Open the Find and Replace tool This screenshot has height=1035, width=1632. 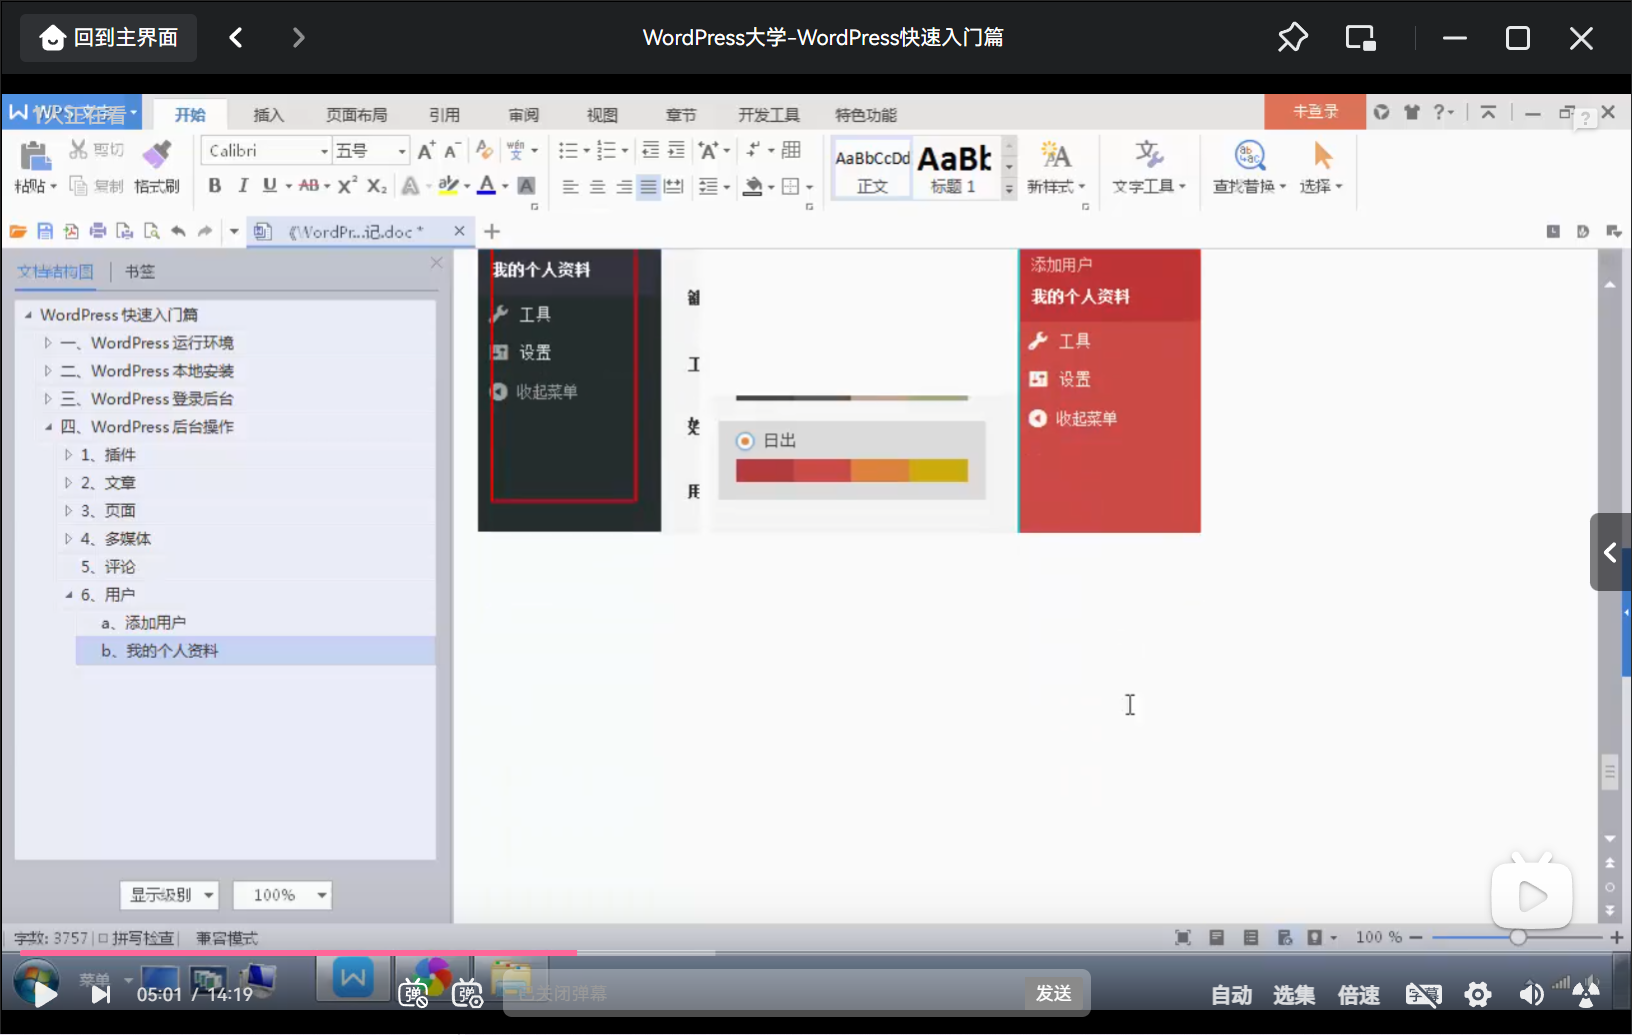(x=1249, y=167)
